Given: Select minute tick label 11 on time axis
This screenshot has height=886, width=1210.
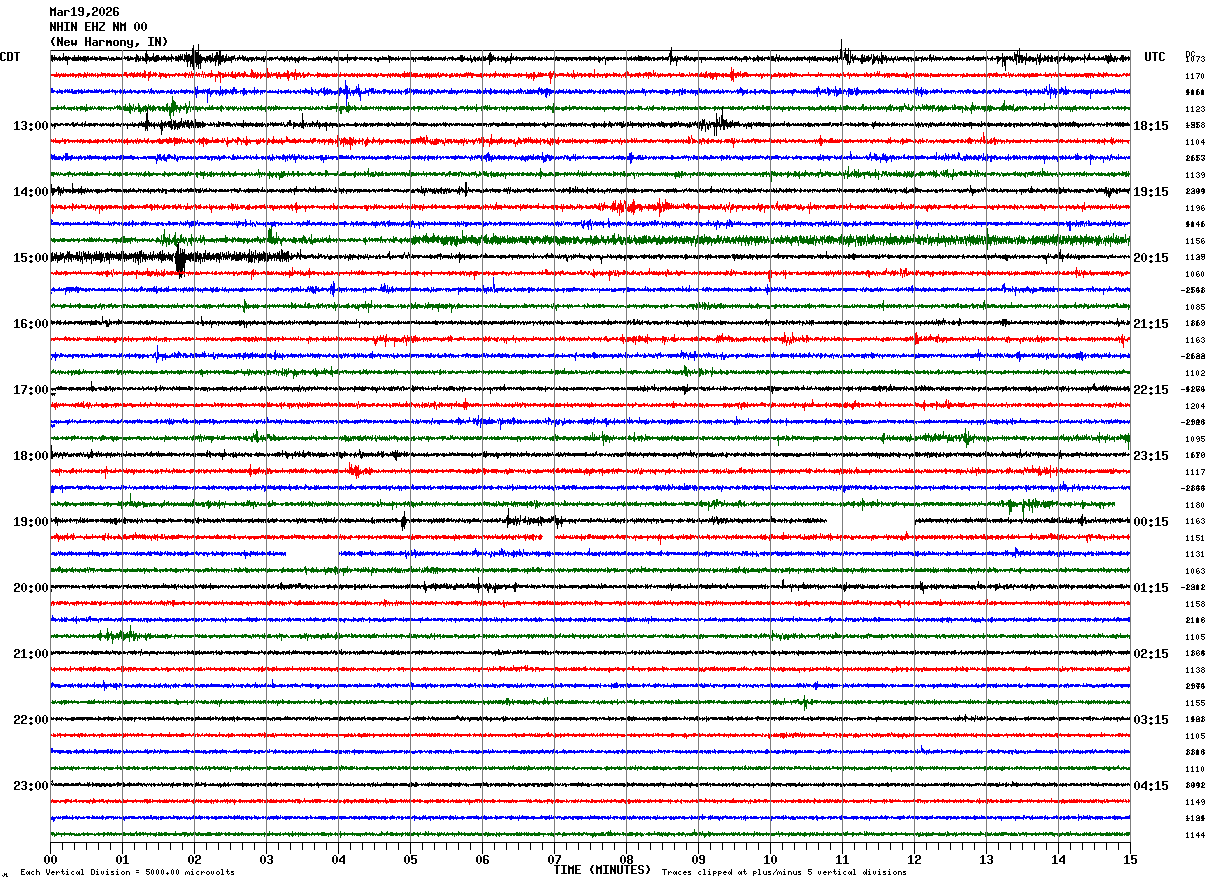Looking at the screenshot, I should 842,859.
